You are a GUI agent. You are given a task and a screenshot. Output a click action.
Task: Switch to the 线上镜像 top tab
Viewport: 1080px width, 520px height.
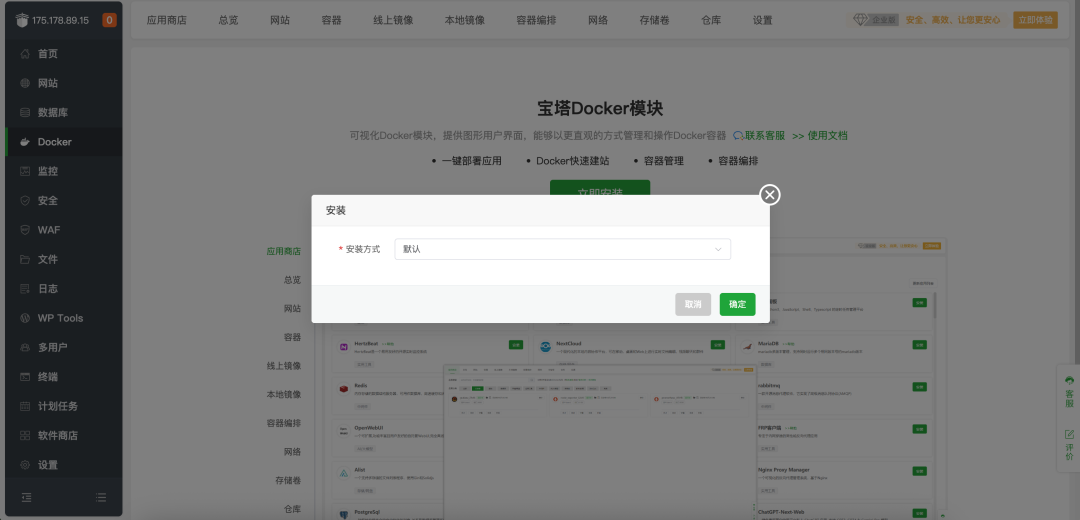click(x=393, y=20)
